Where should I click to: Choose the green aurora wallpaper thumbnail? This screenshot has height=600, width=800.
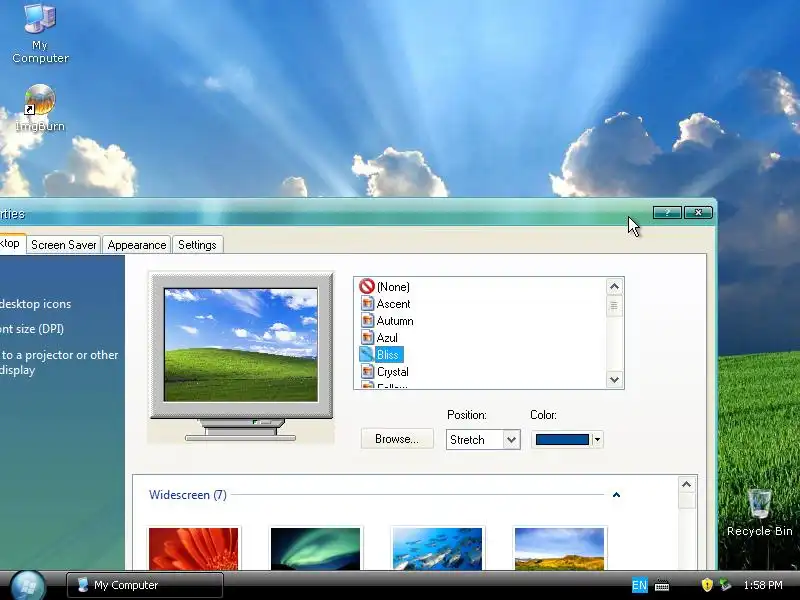click(315, 549)
